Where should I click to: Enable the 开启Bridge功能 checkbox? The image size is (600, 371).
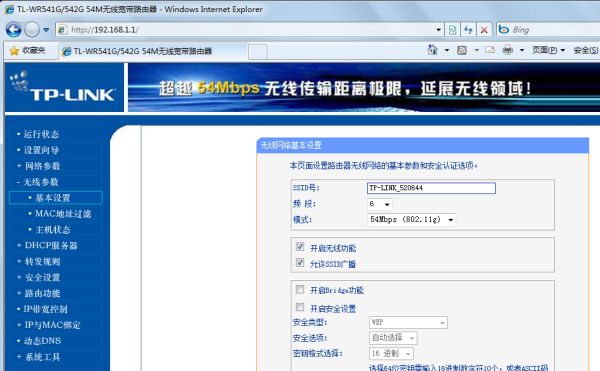(300, 289)
